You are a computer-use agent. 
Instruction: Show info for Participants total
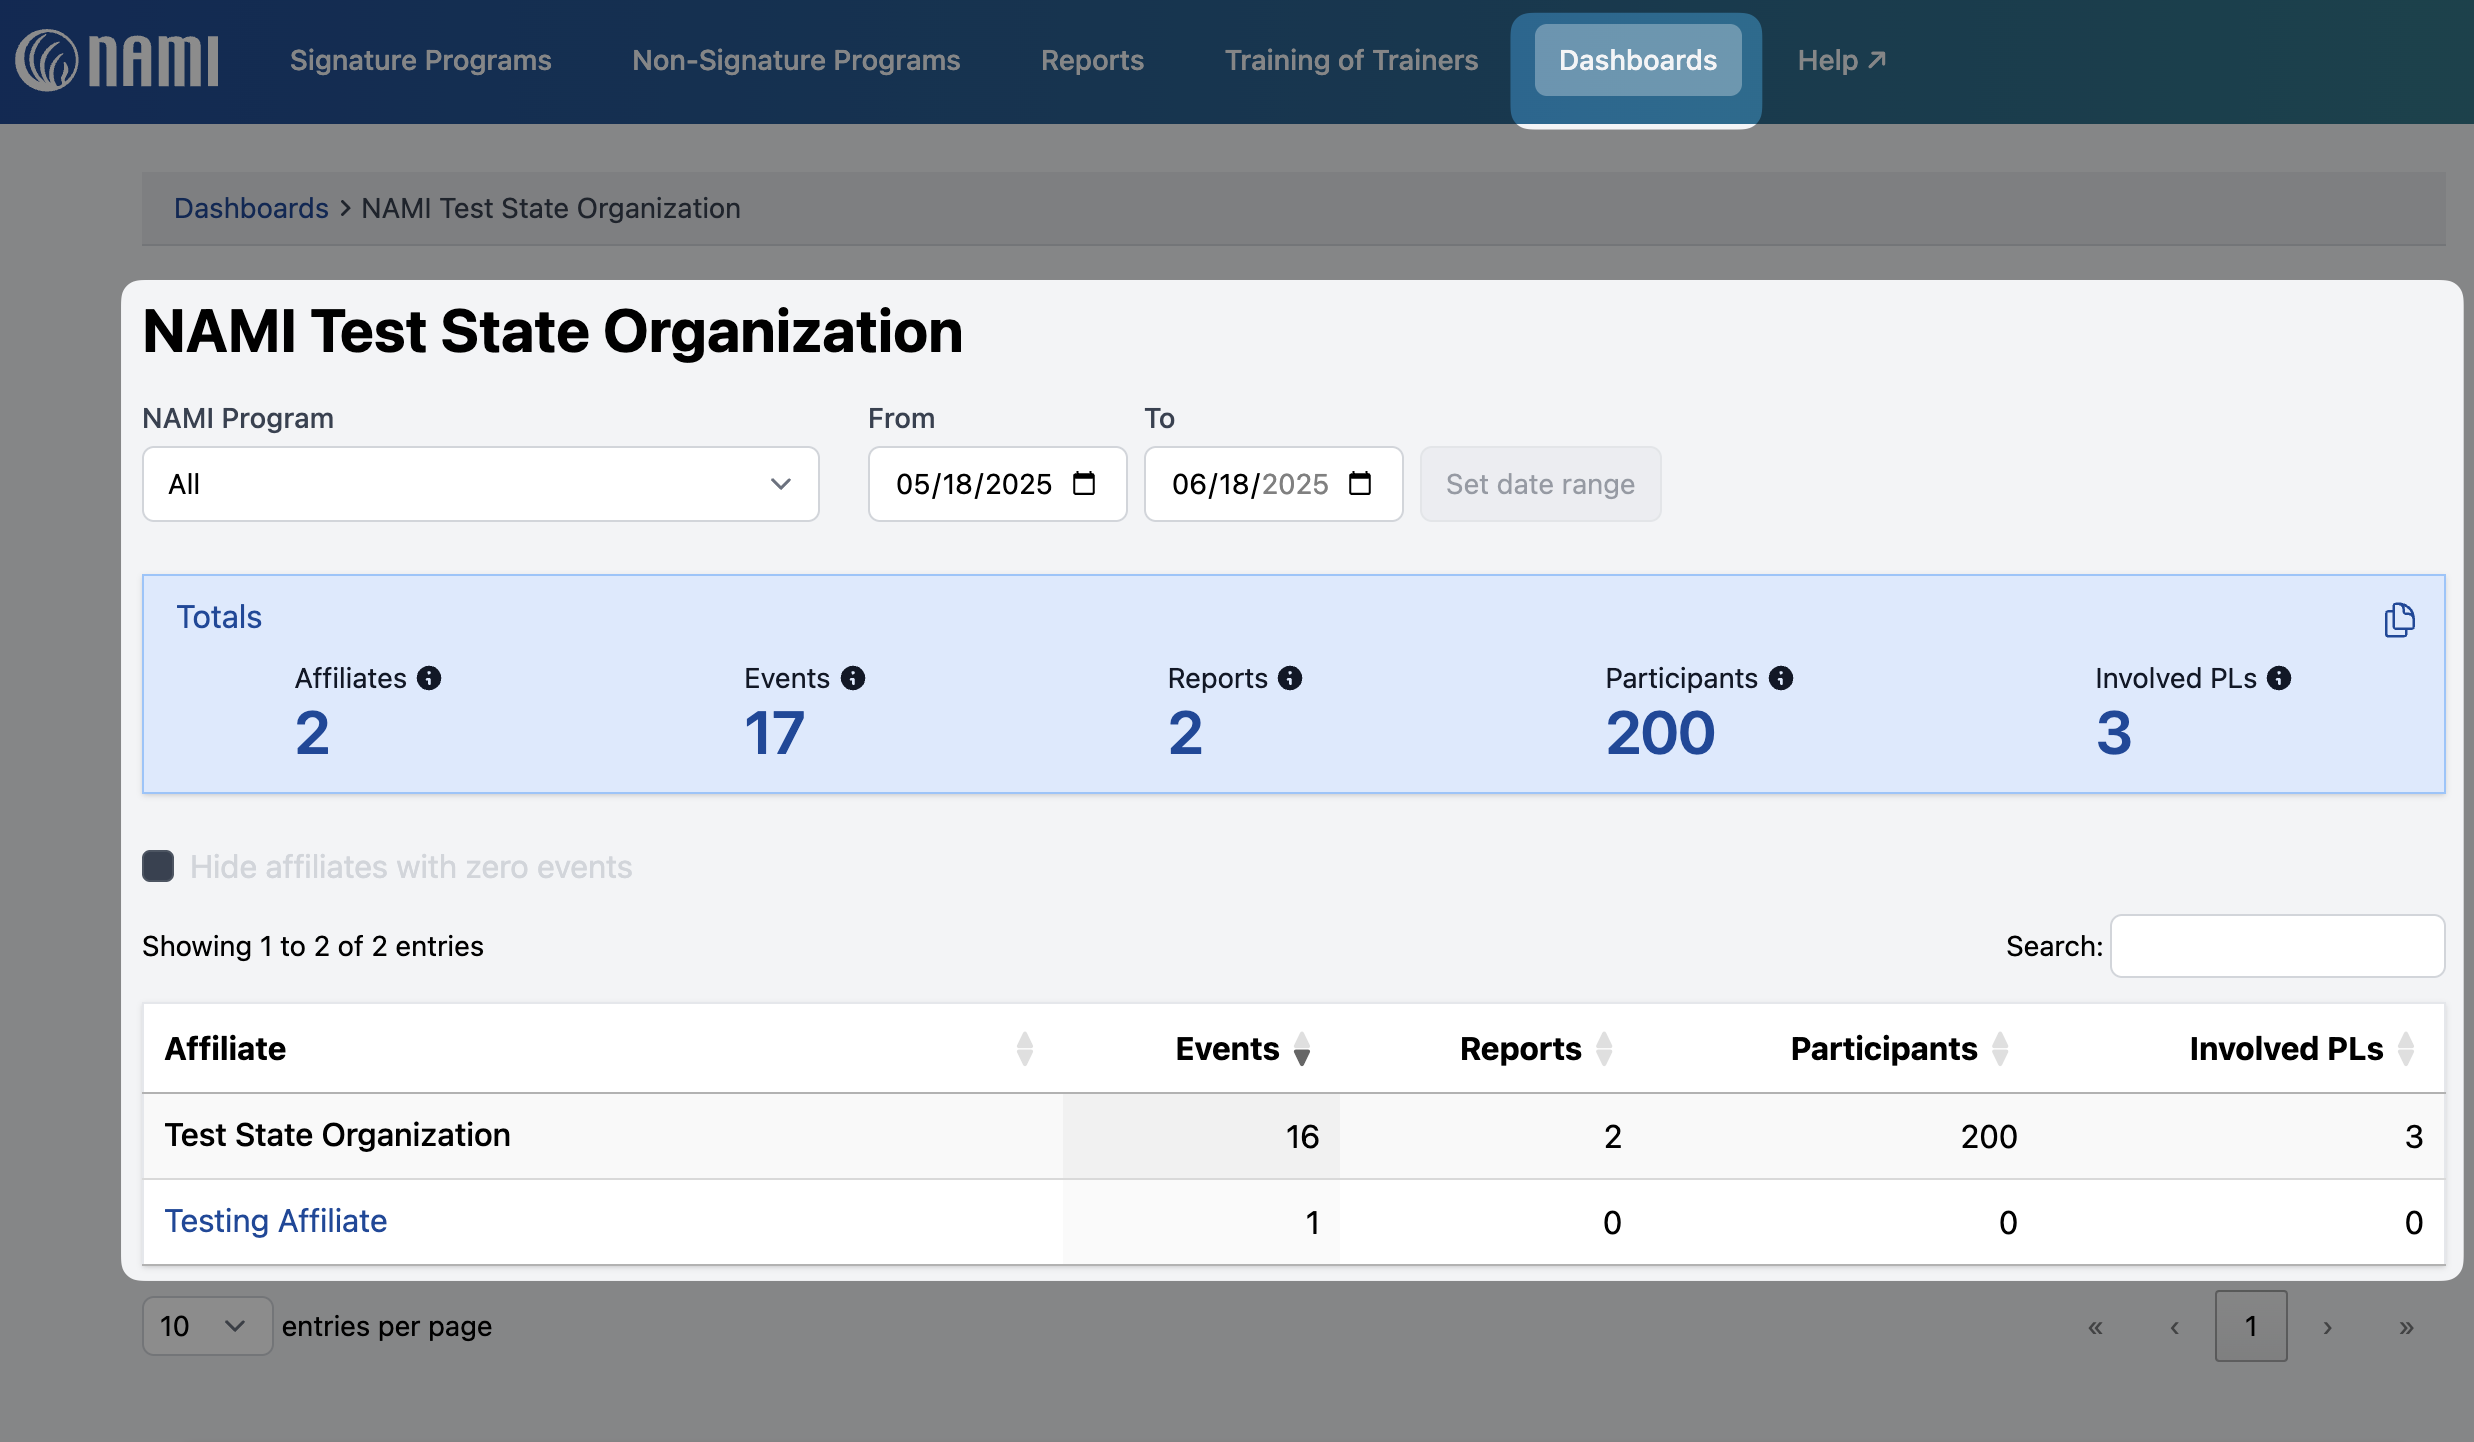coord(1781,678)
